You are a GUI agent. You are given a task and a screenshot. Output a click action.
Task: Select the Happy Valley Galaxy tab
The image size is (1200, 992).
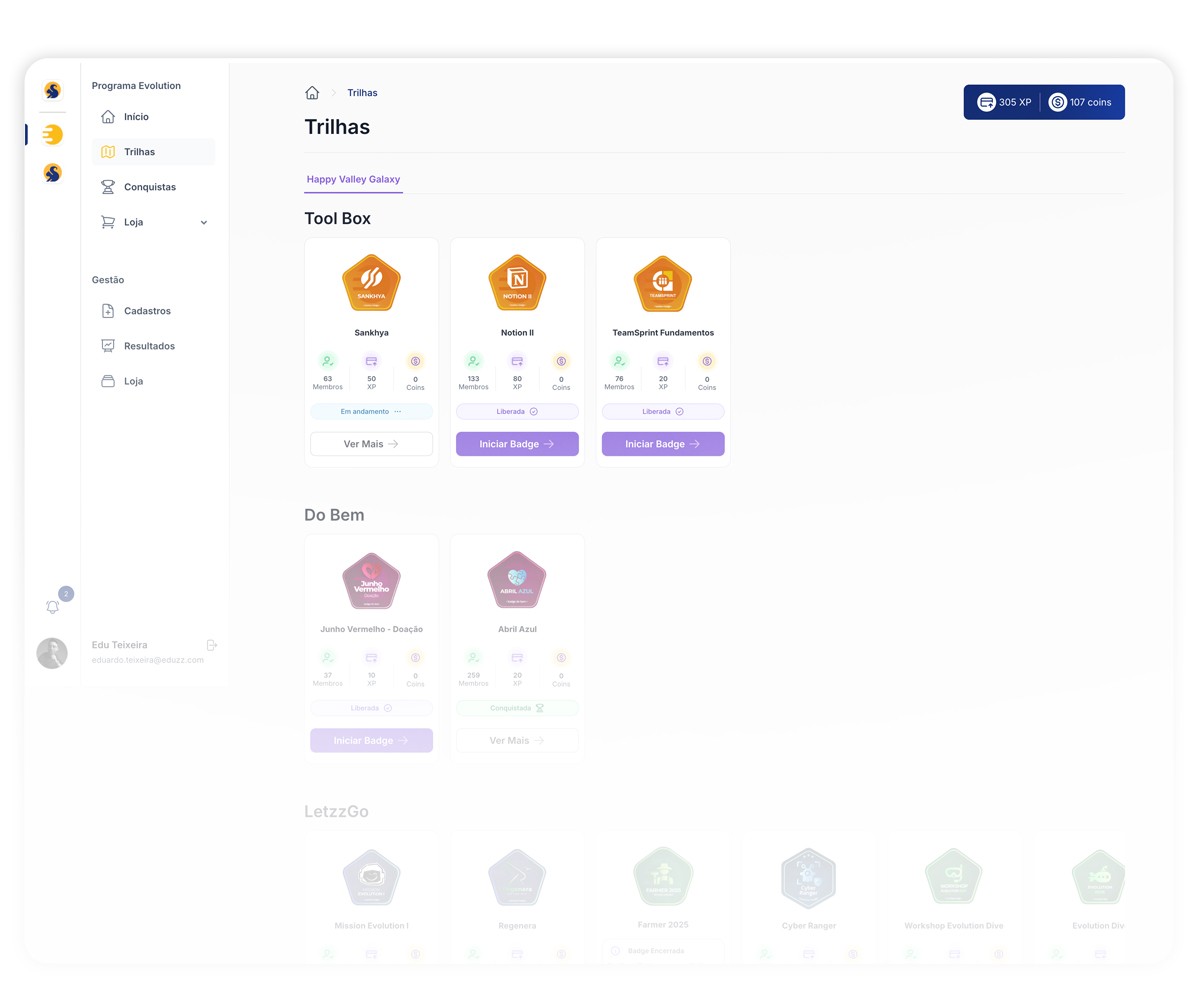[353, 179]
